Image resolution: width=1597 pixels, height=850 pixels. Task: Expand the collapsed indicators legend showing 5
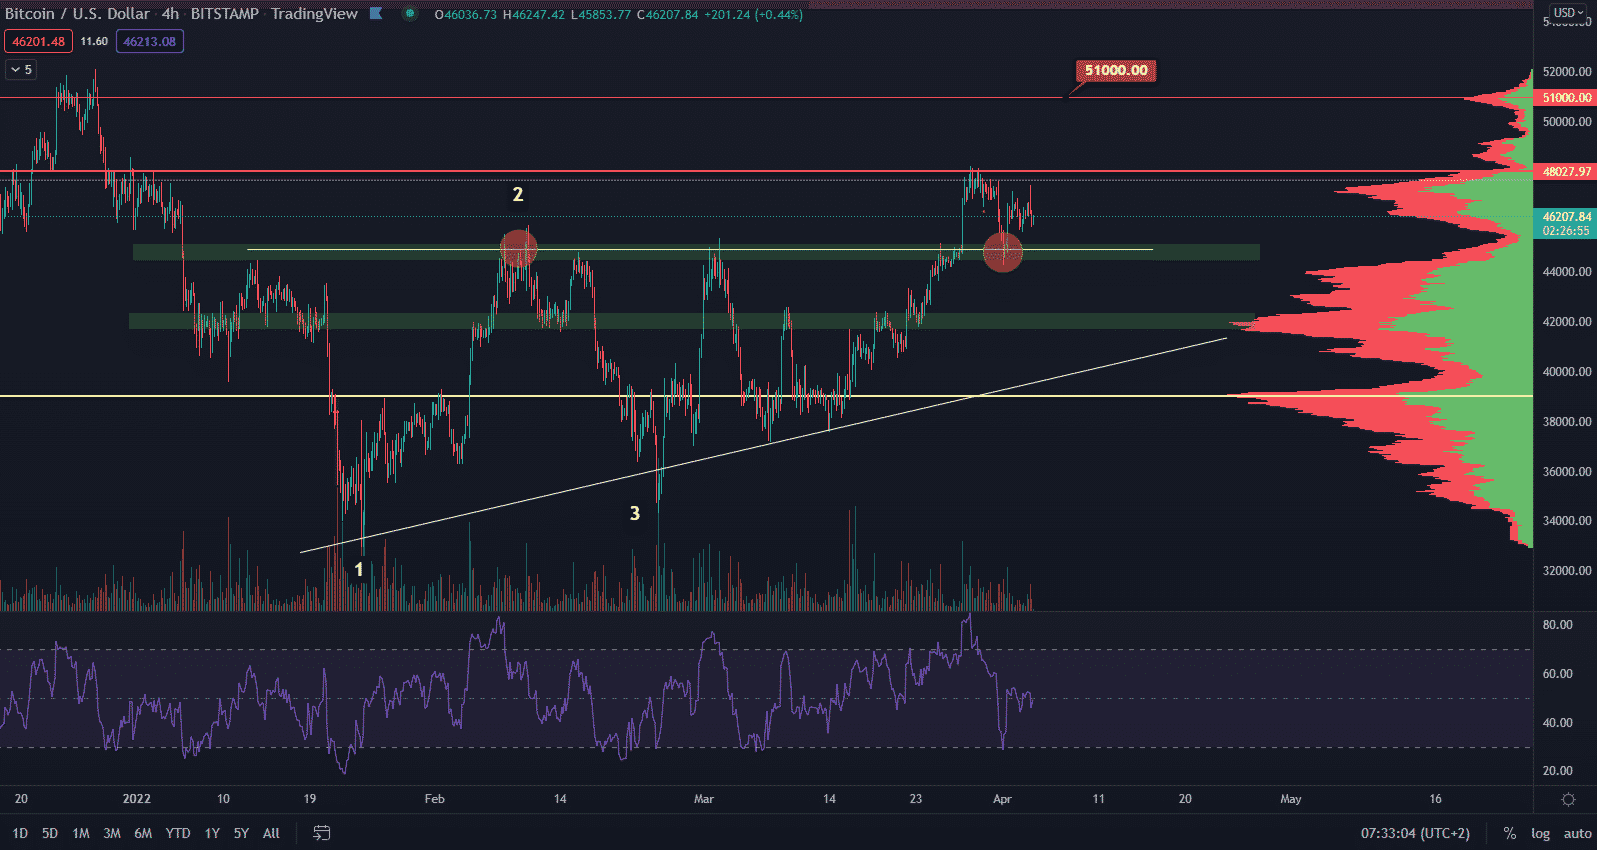pyautogui.click(x=21, y=70)
